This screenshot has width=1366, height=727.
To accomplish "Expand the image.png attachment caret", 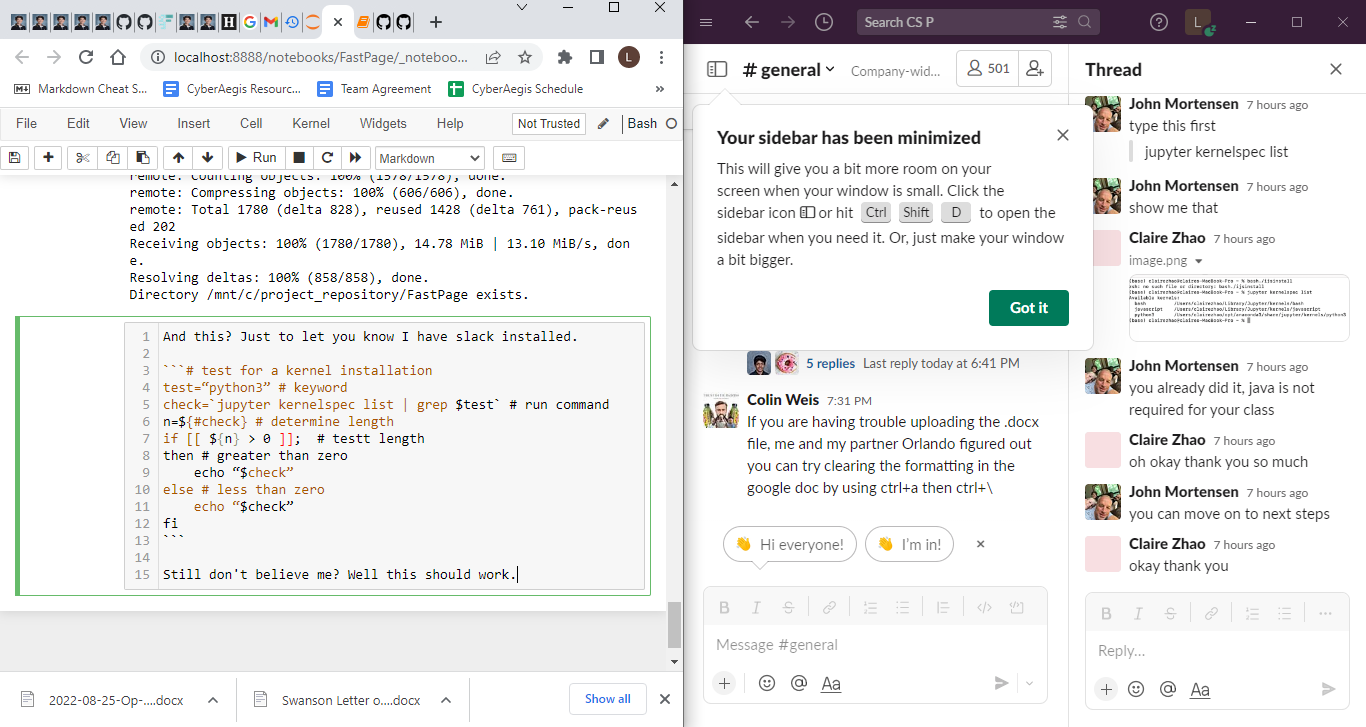I will click(x=1198, y=261).
